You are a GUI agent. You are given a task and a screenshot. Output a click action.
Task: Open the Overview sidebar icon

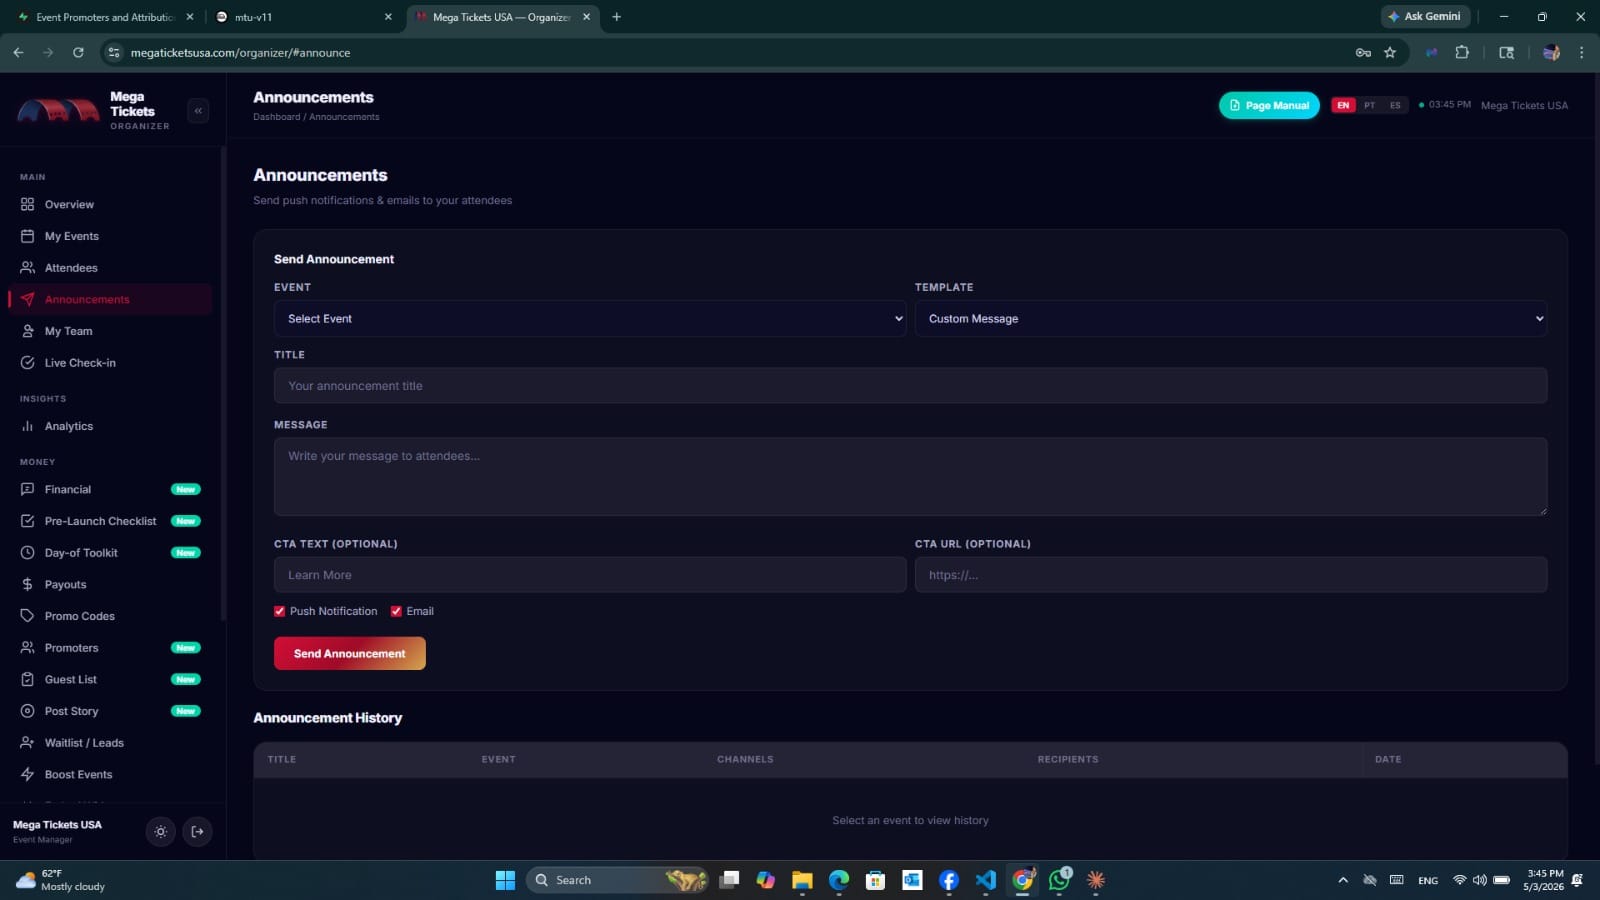[27, 204]
